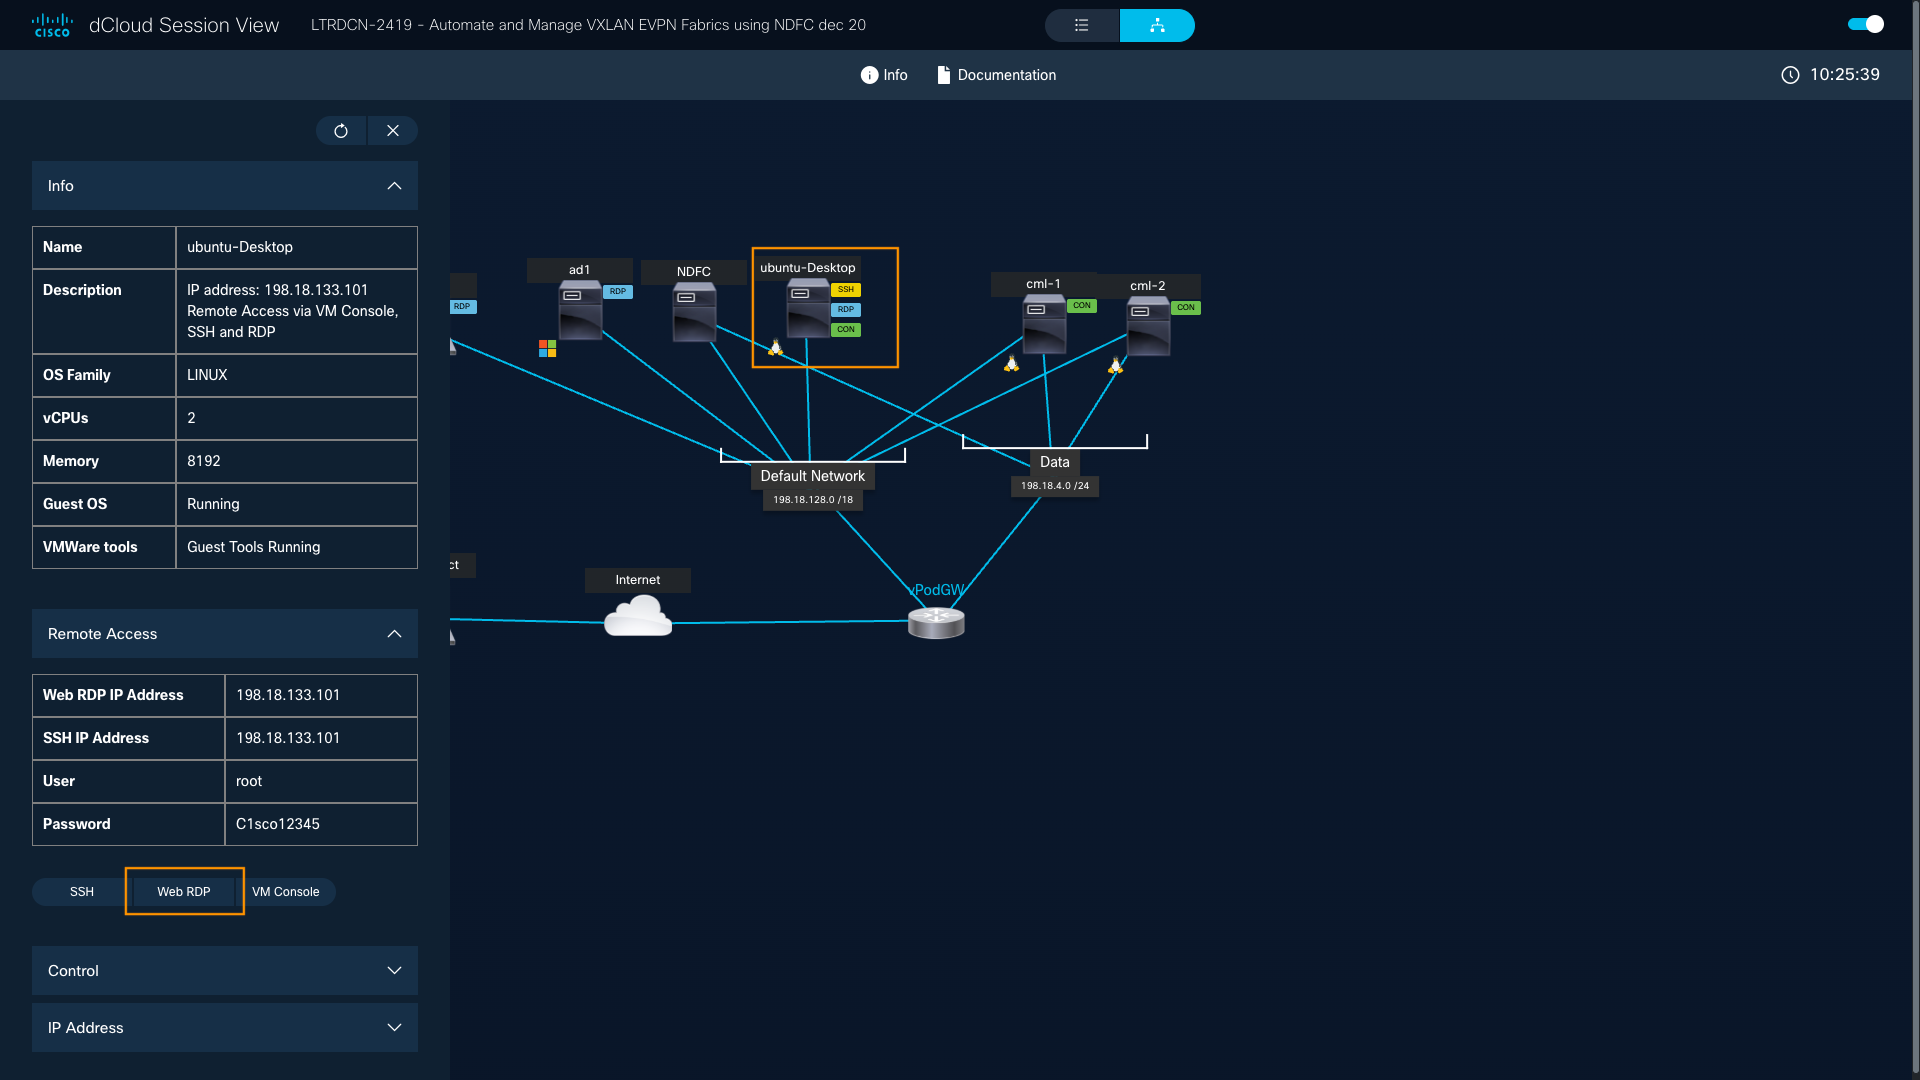The height and width of the screenshot is (1080, 1920).
Task: Select the Data network label
Action: pyautogui.click(x=1054, y=463)
